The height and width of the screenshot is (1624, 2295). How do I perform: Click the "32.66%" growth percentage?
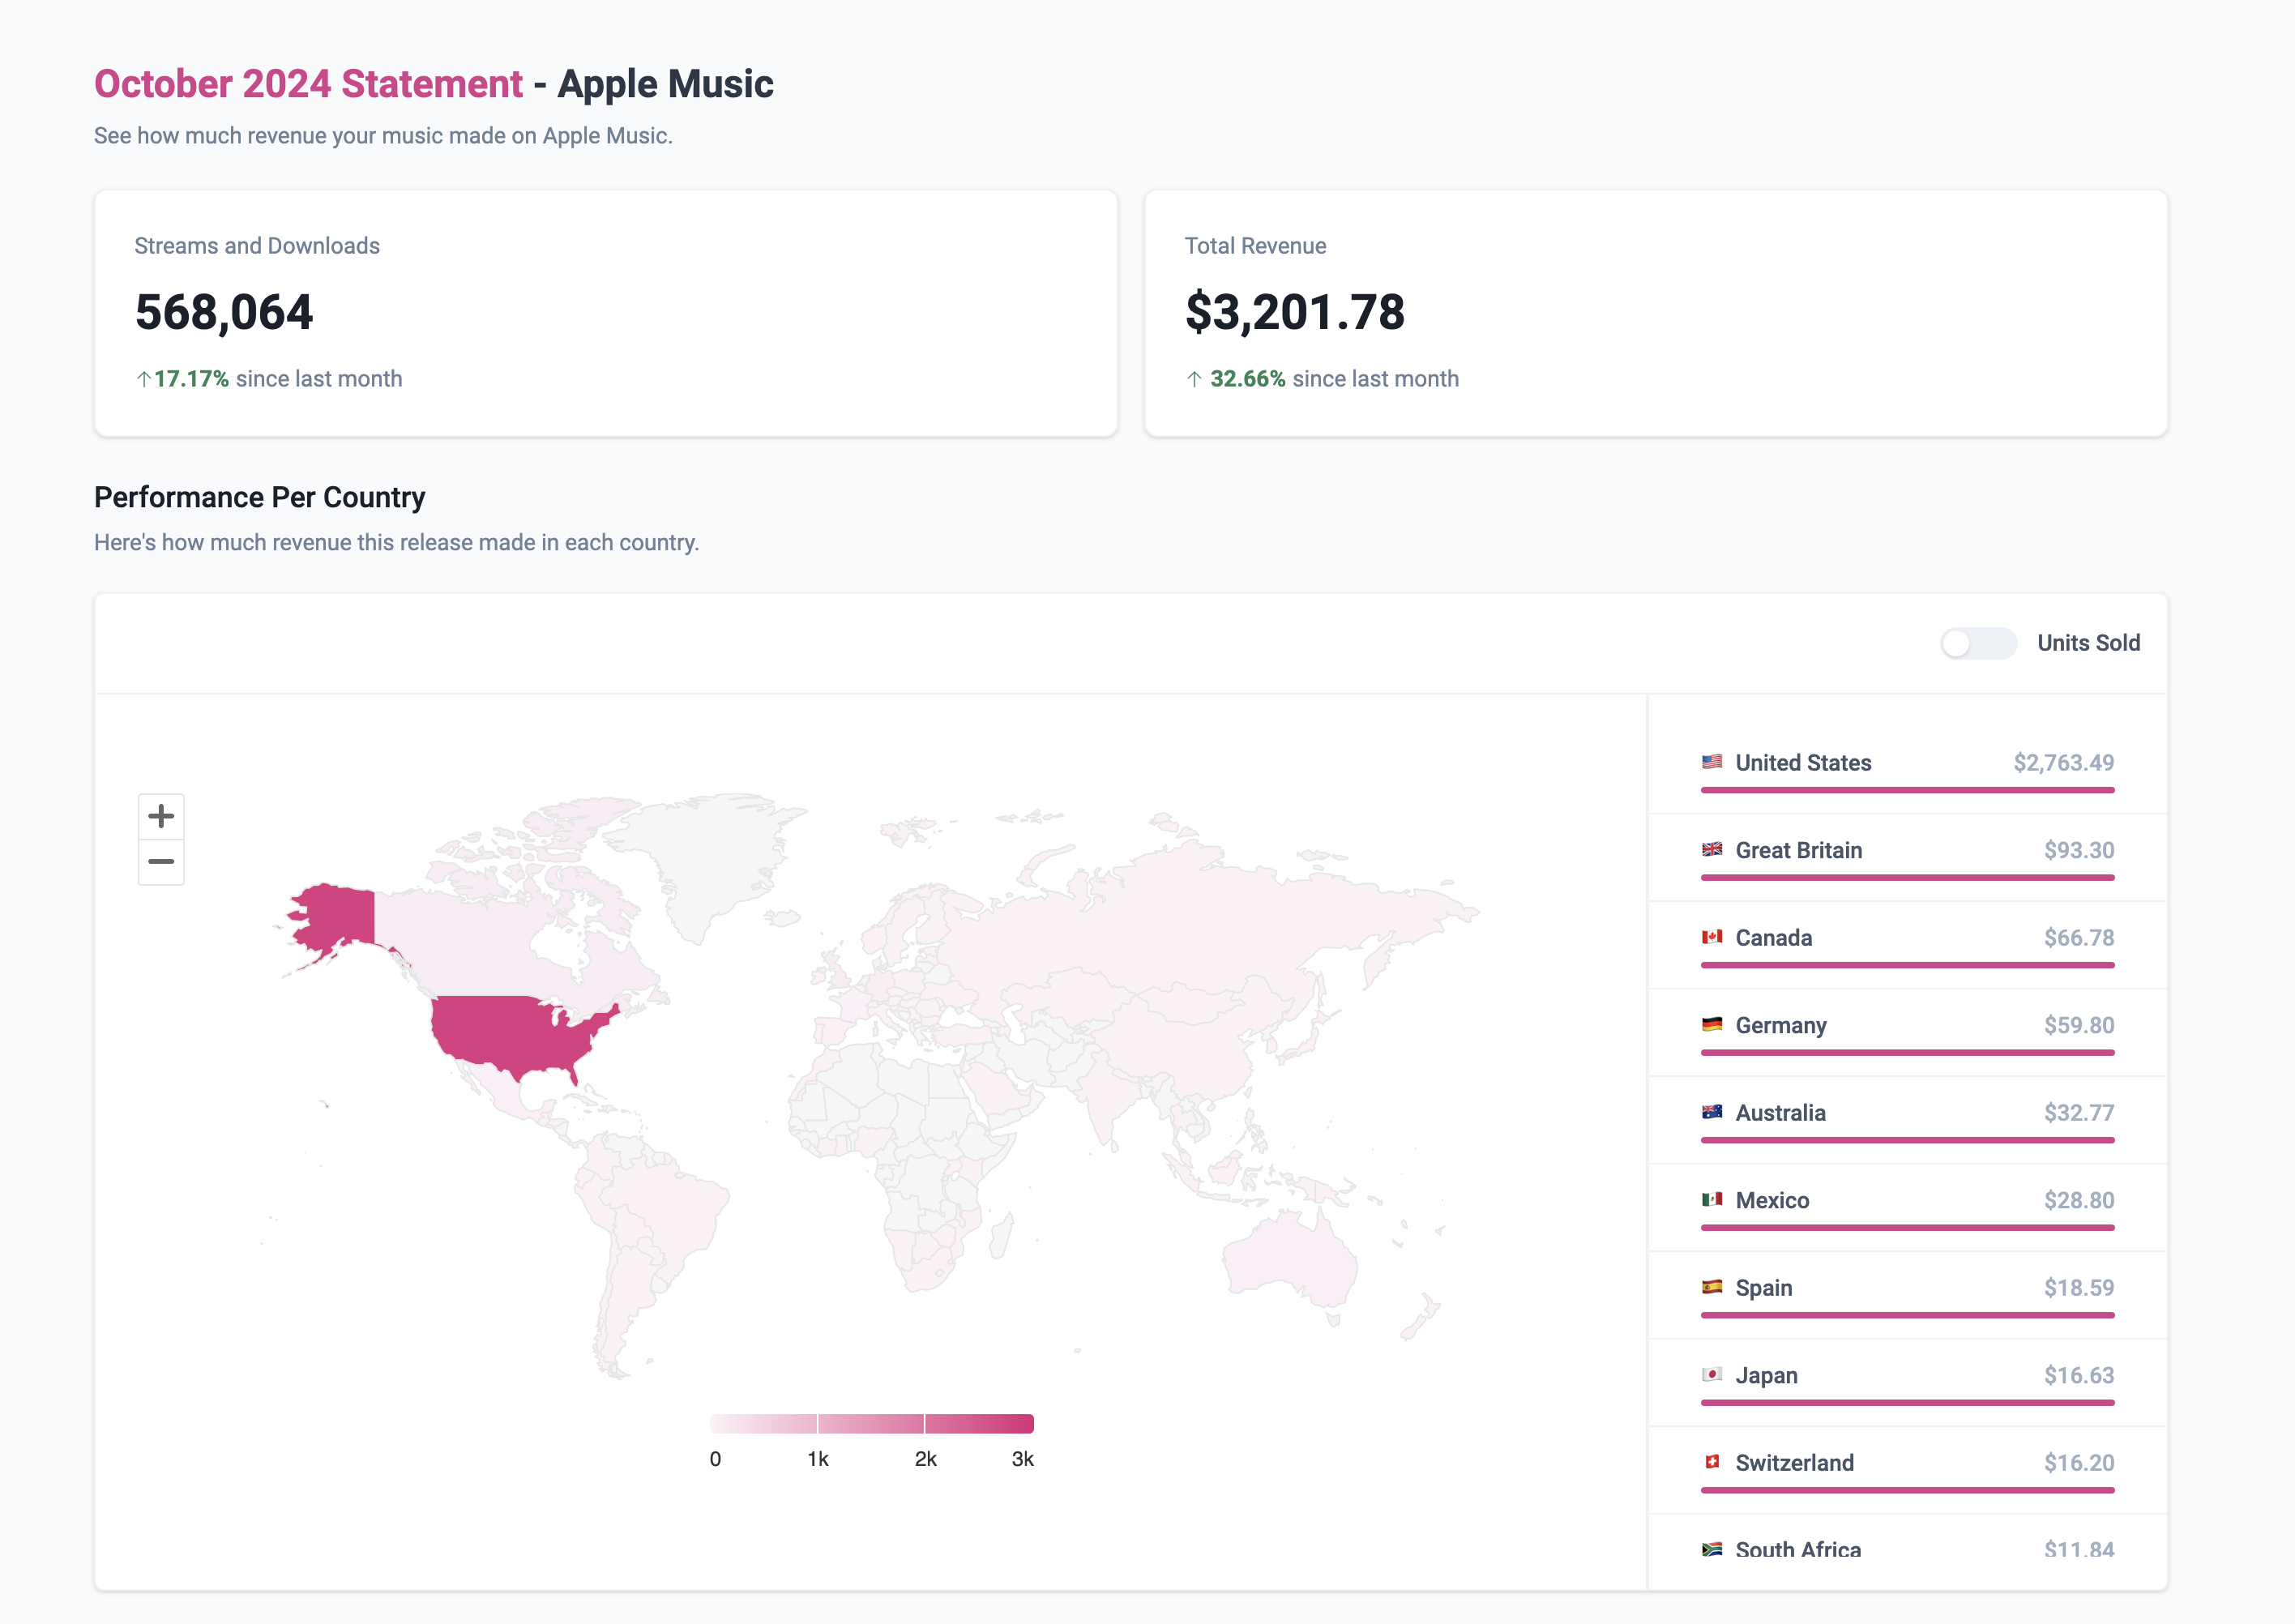pos(1247,379)
